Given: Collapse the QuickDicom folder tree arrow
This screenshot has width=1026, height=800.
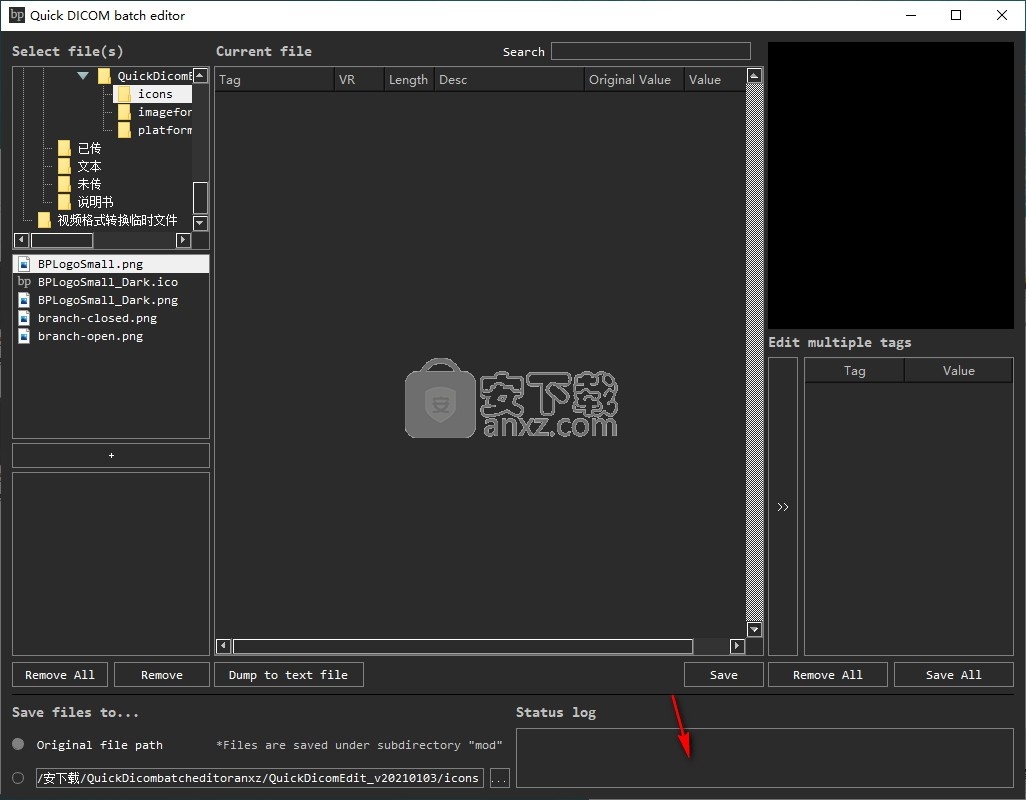Looking at the screenshot, I should pos(82,76).
